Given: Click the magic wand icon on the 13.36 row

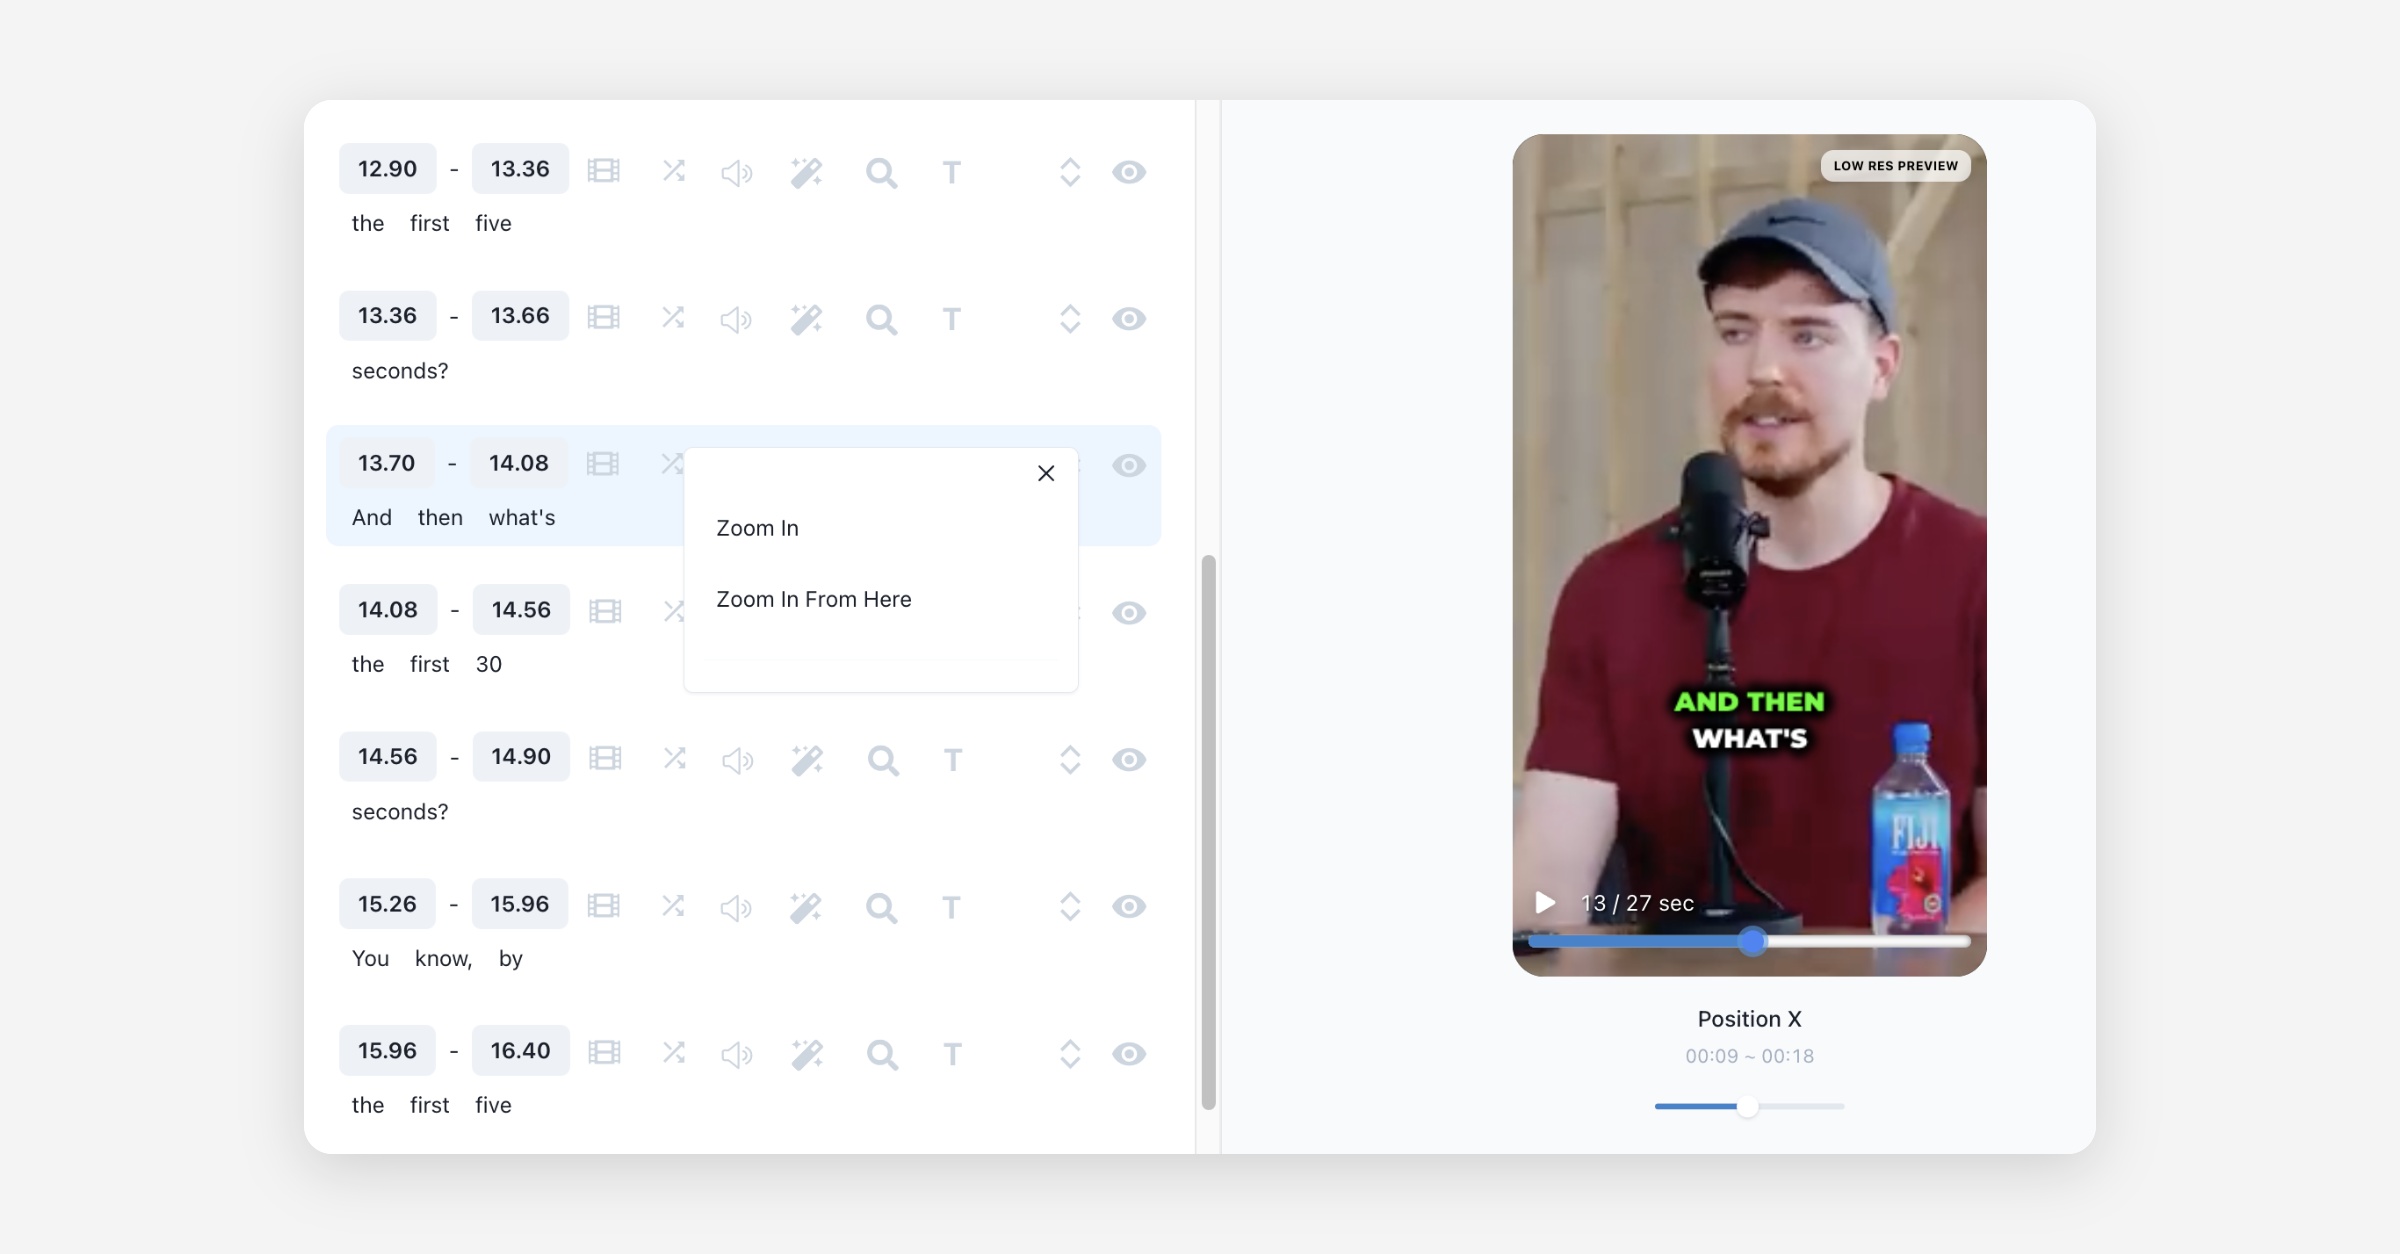Looking at the screenshot, I should pos(806,319).
